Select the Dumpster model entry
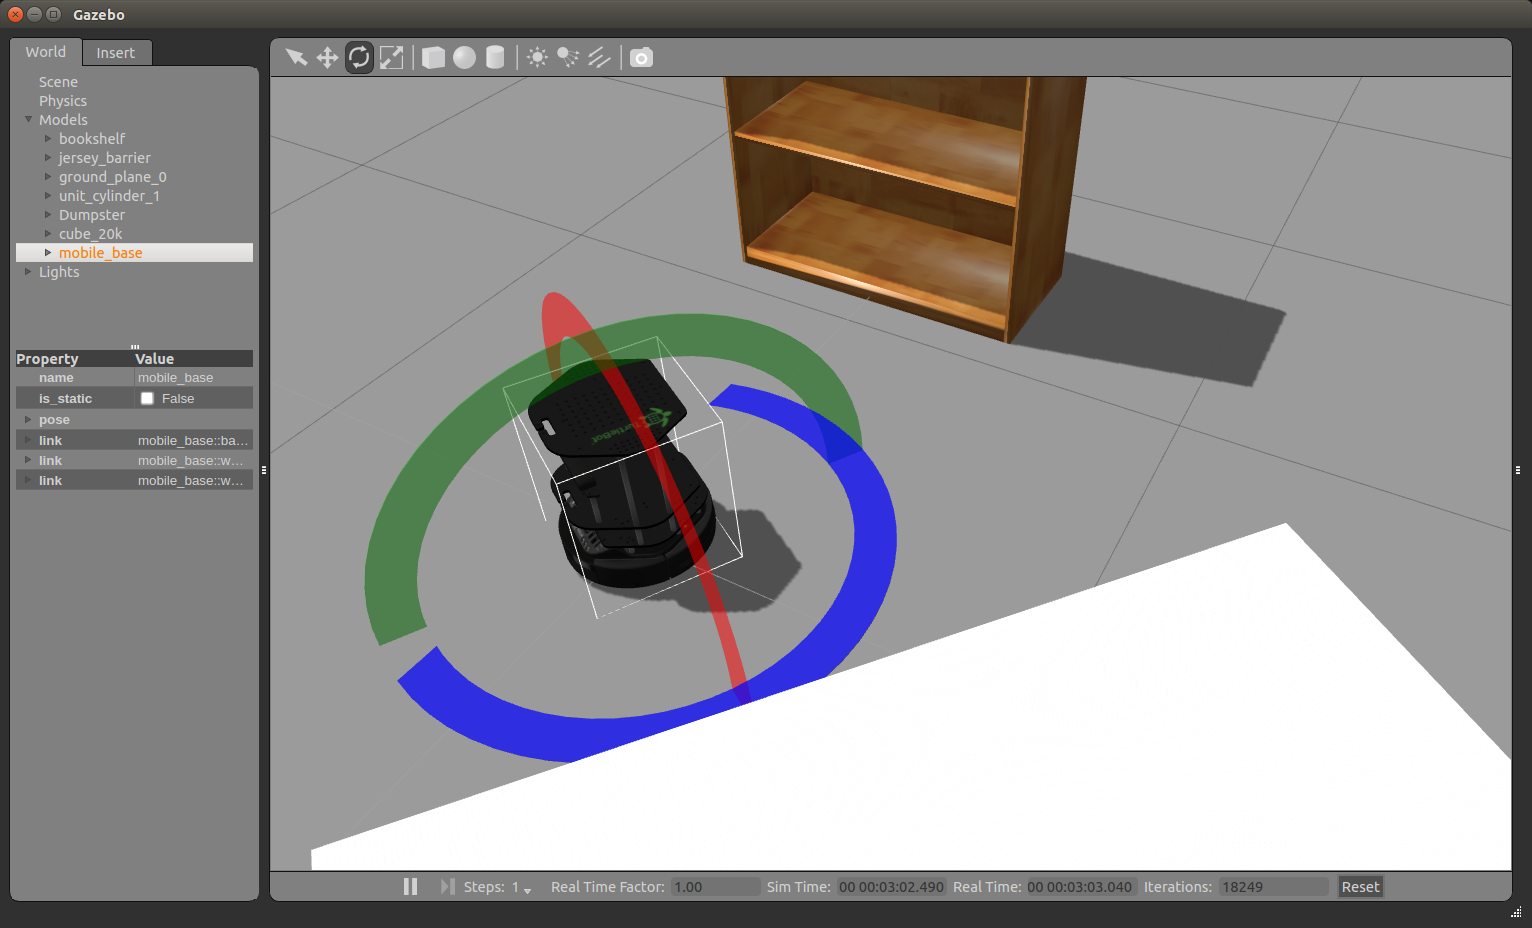1532x928 pixels. (92, 215)
